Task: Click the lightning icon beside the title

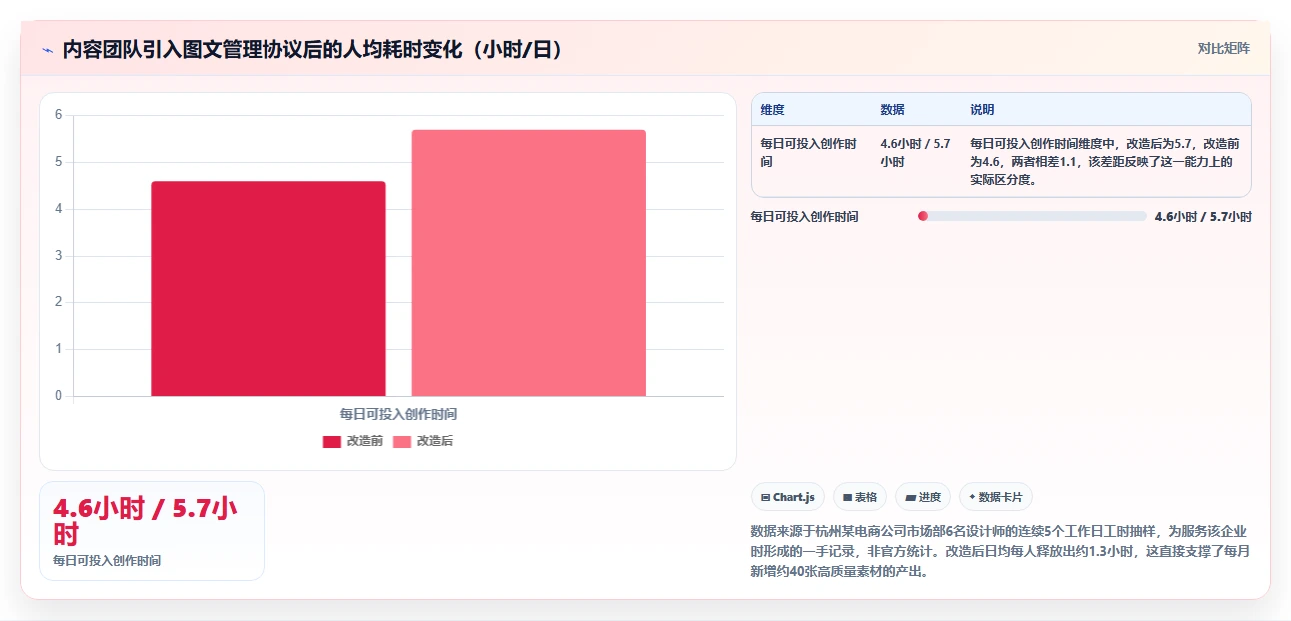Action: pos(48,50)
